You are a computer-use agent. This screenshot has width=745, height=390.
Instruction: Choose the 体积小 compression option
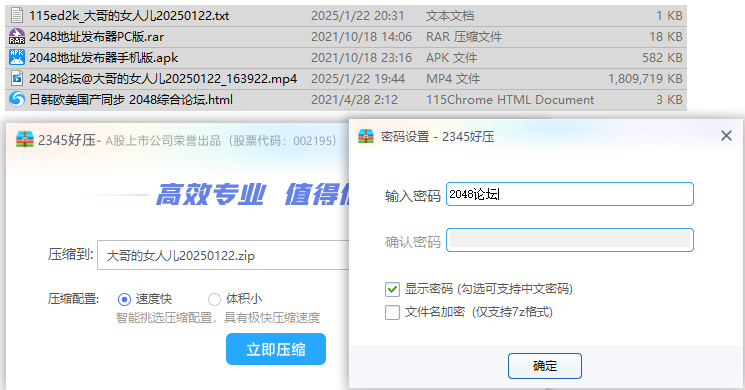click(214, 299)
